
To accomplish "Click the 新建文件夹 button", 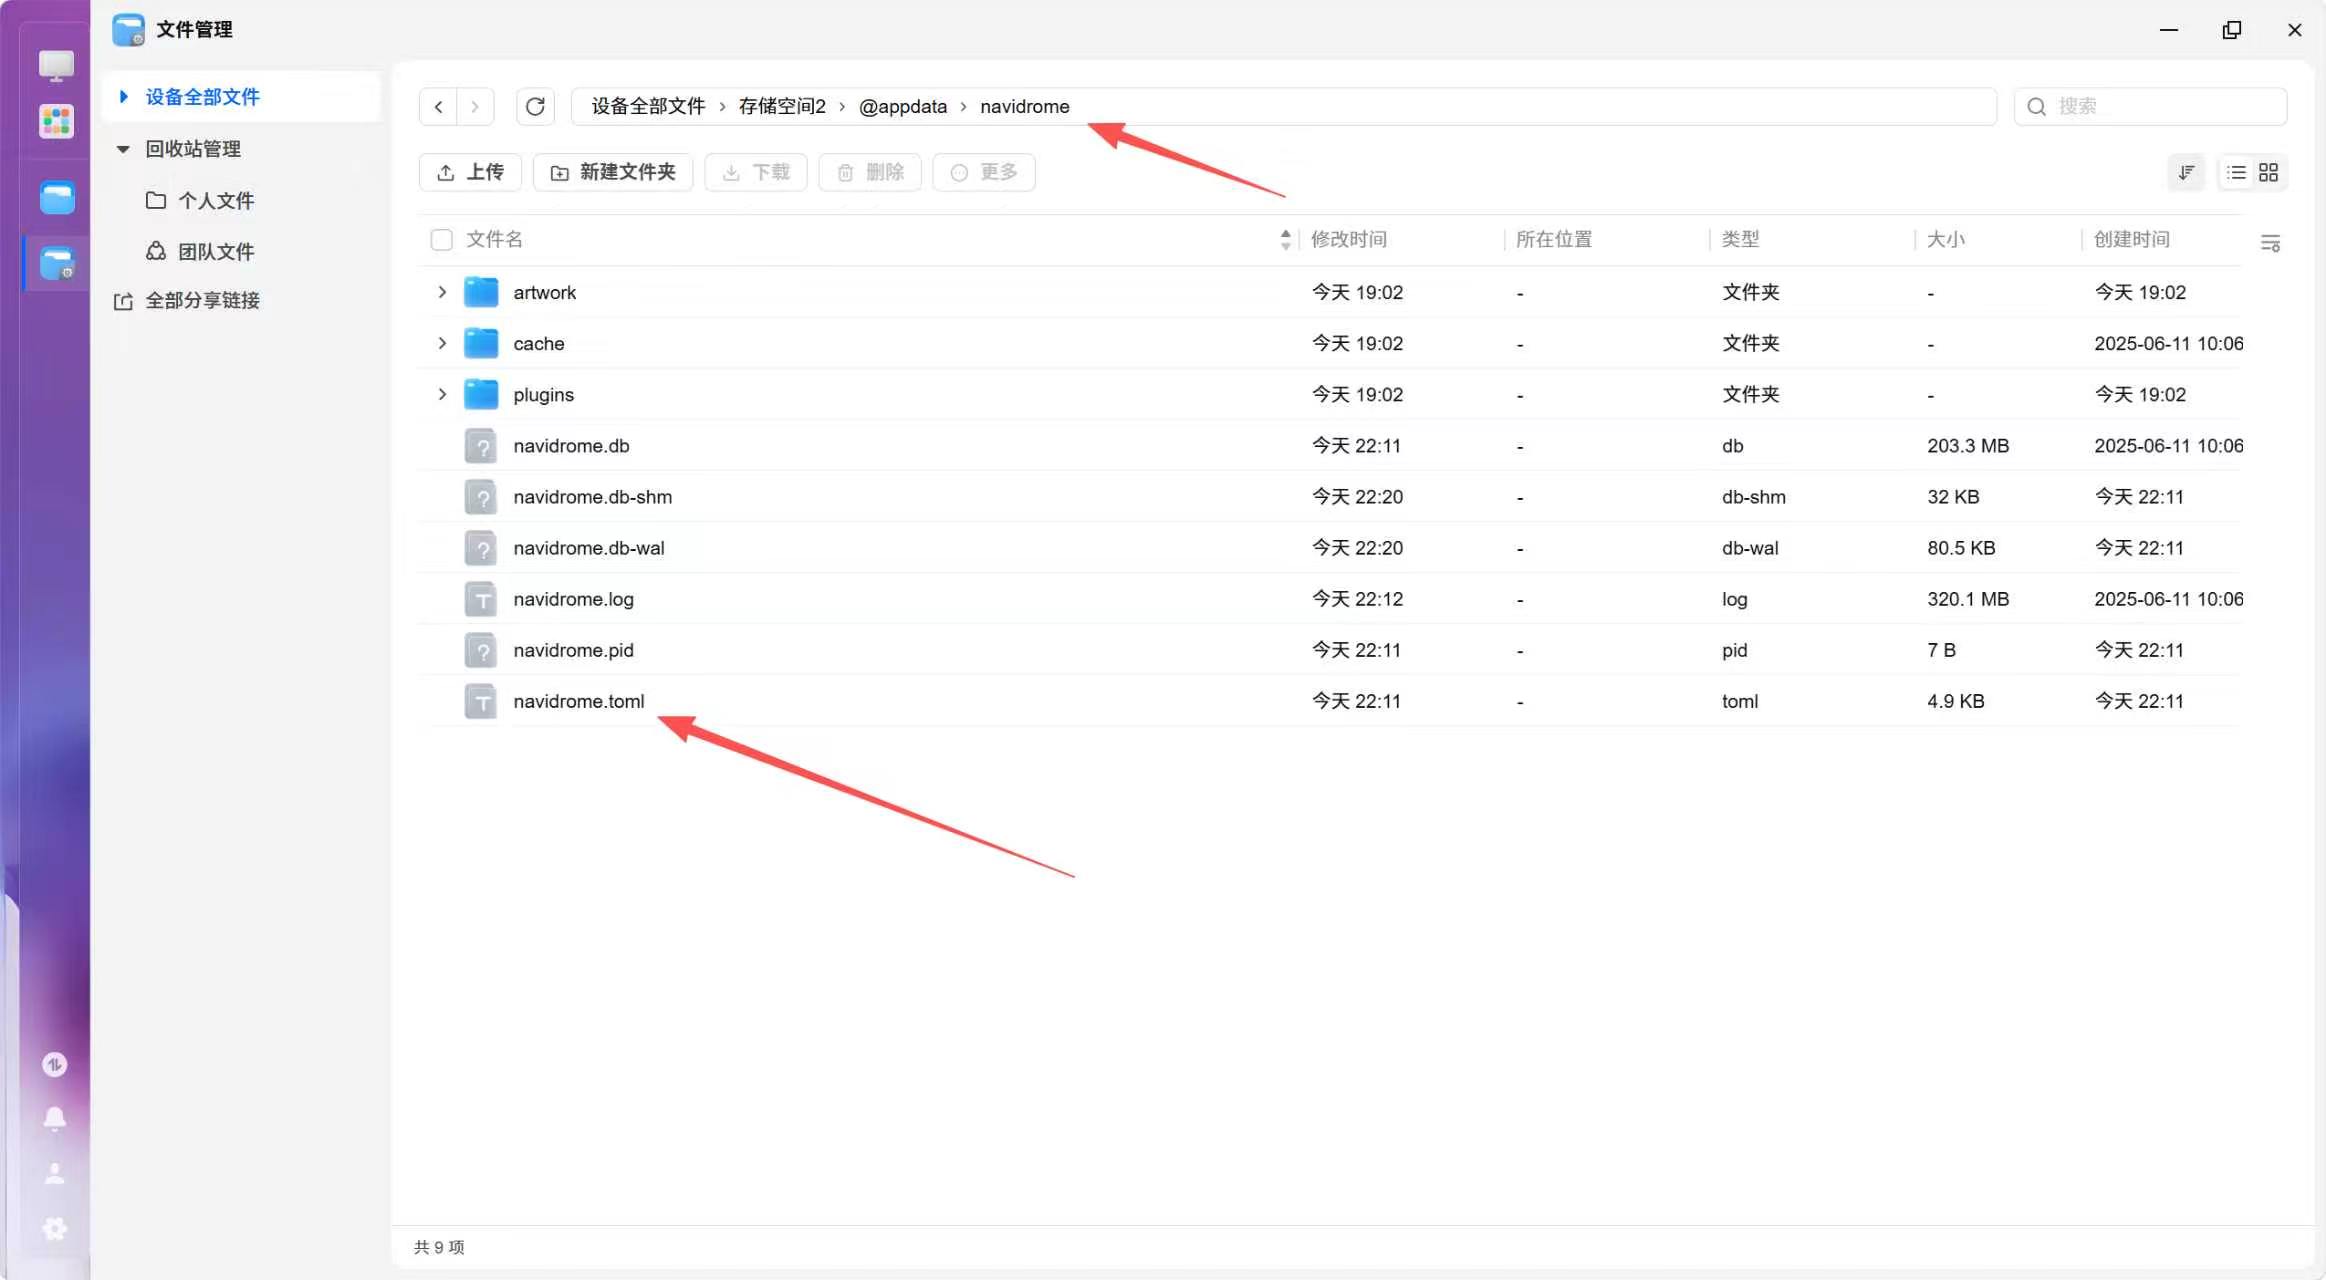I will pyautogui.click(x=613, y=172).
